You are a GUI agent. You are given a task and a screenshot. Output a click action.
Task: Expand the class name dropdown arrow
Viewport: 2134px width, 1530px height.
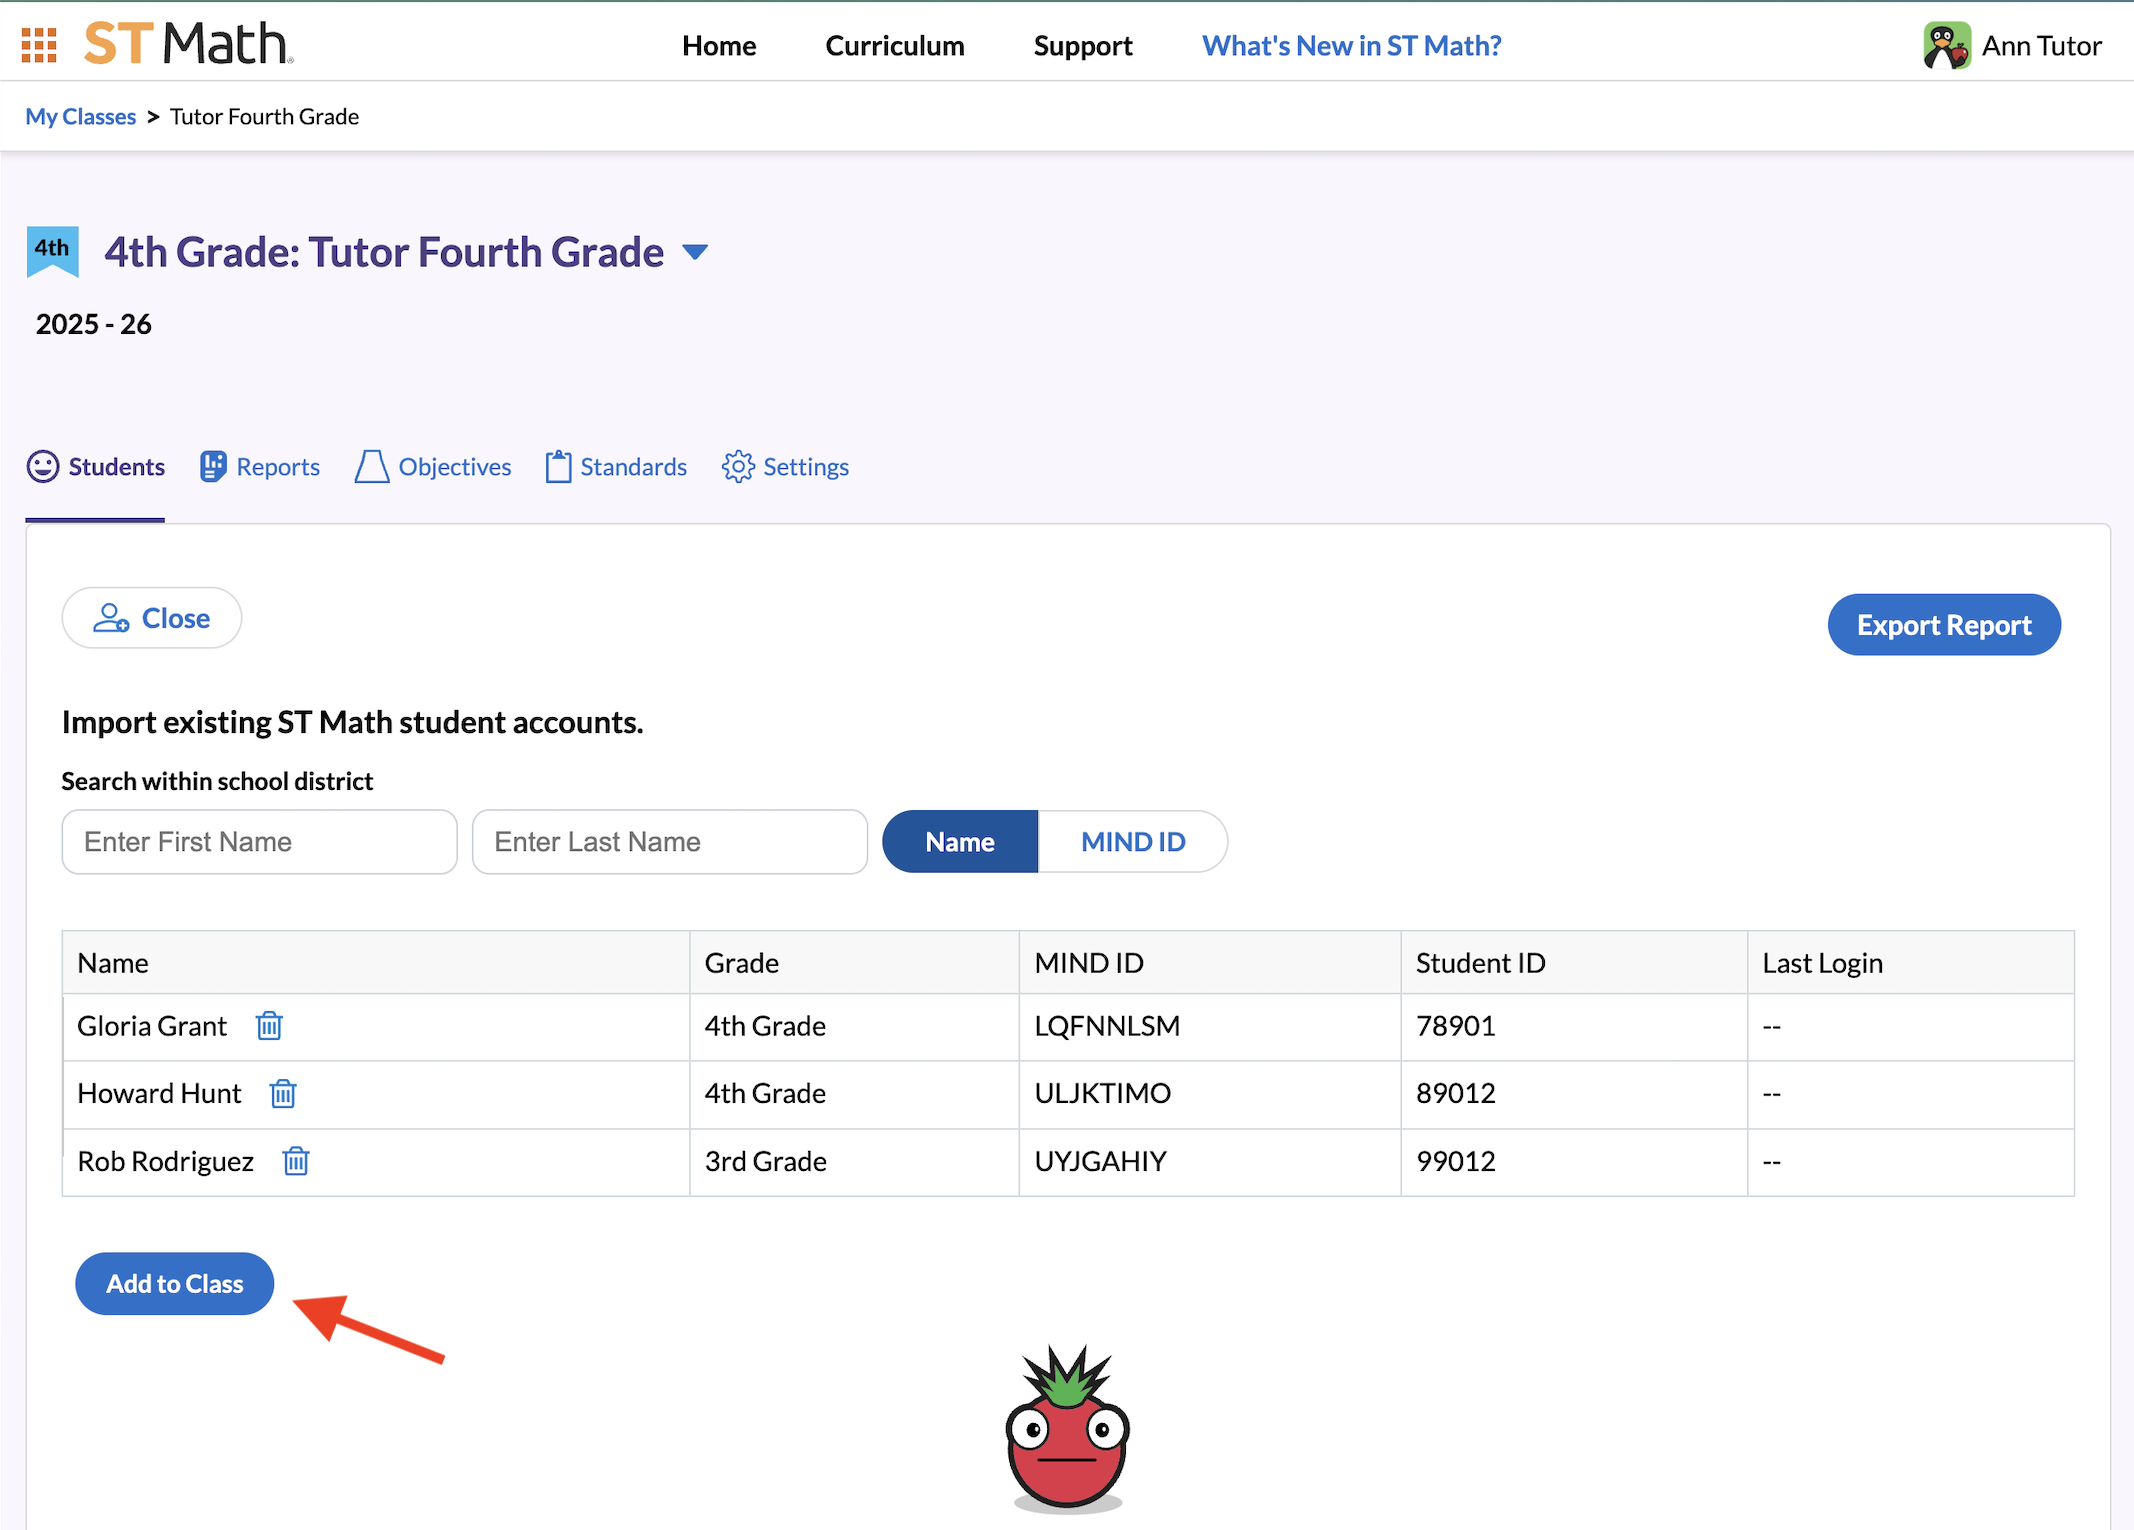[x=696, y=252]
